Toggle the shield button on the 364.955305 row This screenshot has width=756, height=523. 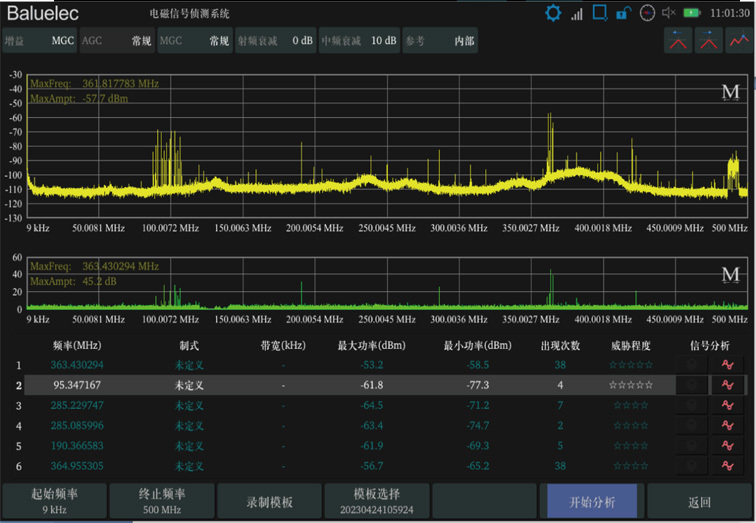(x=691, y=465)
